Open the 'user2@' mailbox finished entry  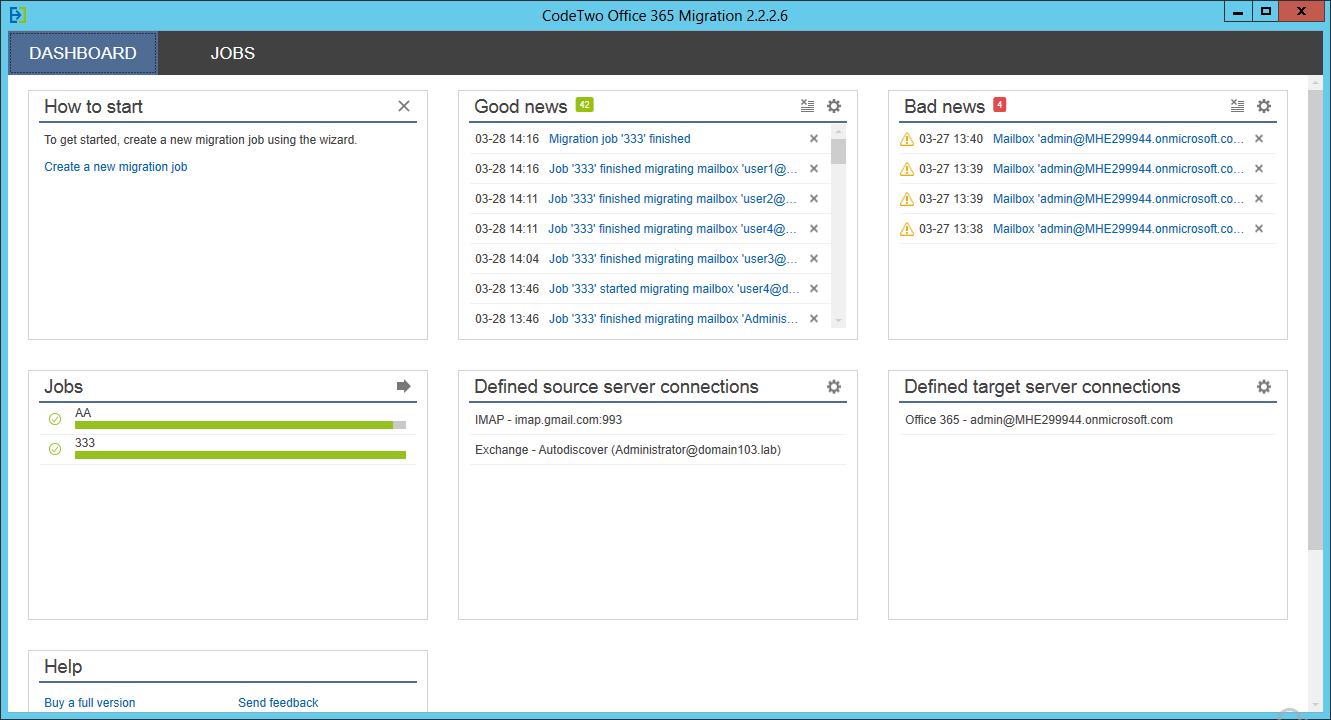pyautogui.click(x=673, y=199)
